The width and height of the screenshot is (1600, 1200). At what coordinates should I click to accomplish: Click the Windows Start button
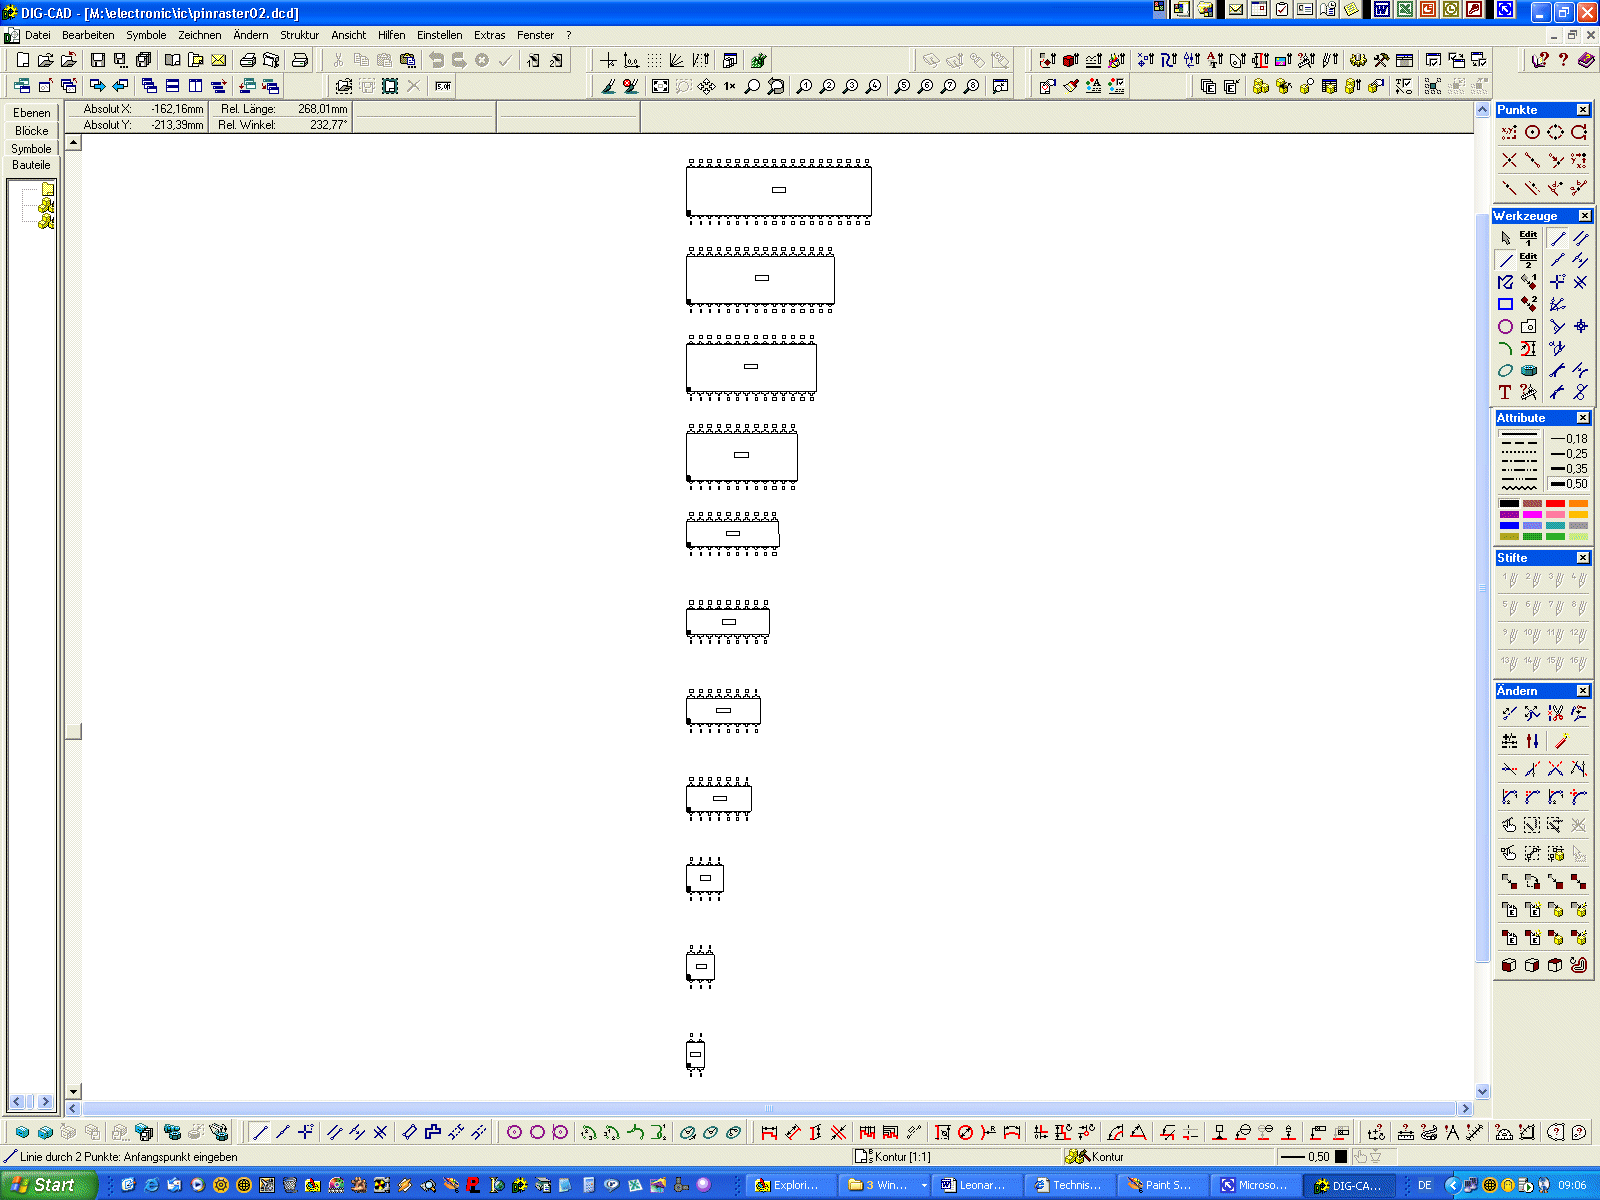[49, 1185]
